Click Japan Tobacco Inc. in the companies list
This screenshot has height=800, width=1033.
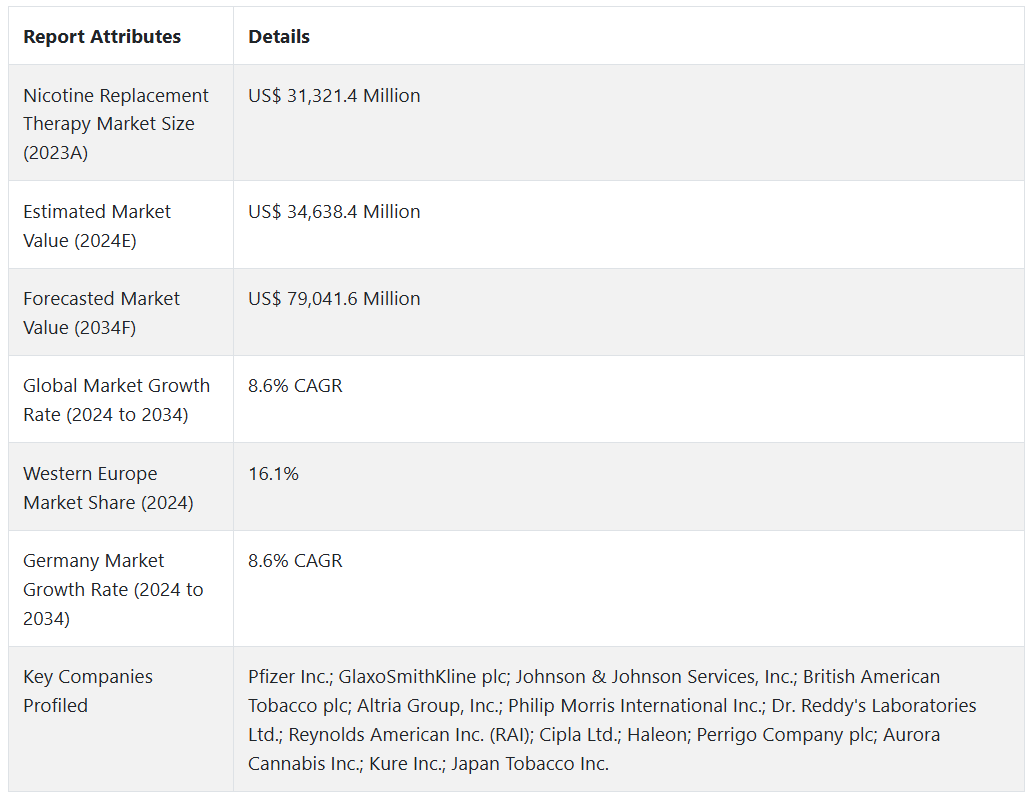(530, 764)
